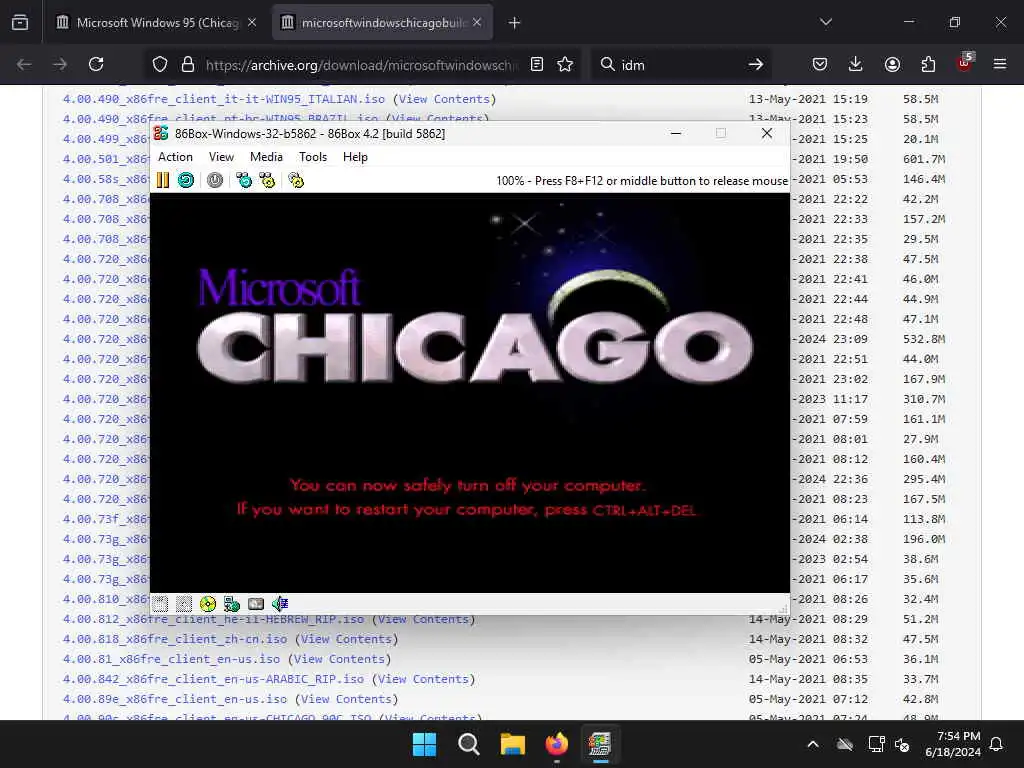Screen dimensions: 1024x768
Task: Toggle Firefox reader view icon
Action: pos(537,64)
